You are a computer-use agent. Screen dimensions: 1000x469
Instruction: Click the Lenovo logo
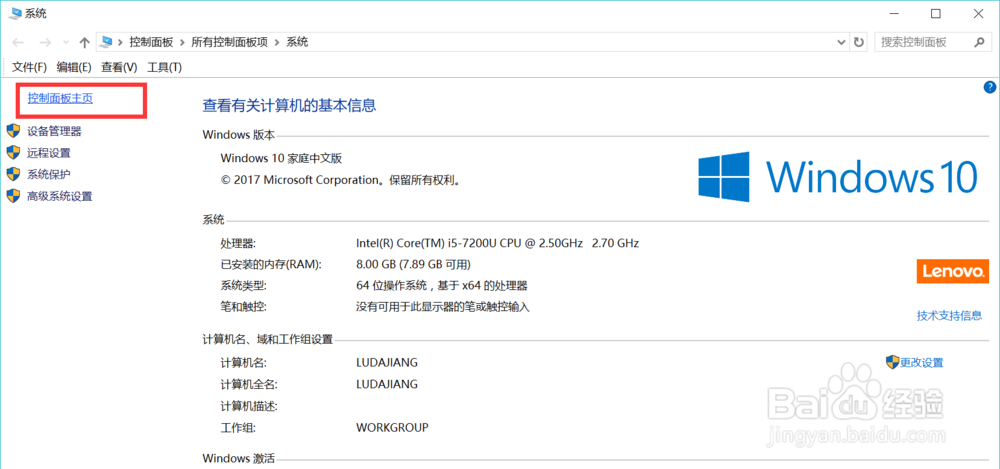[953, 271]
